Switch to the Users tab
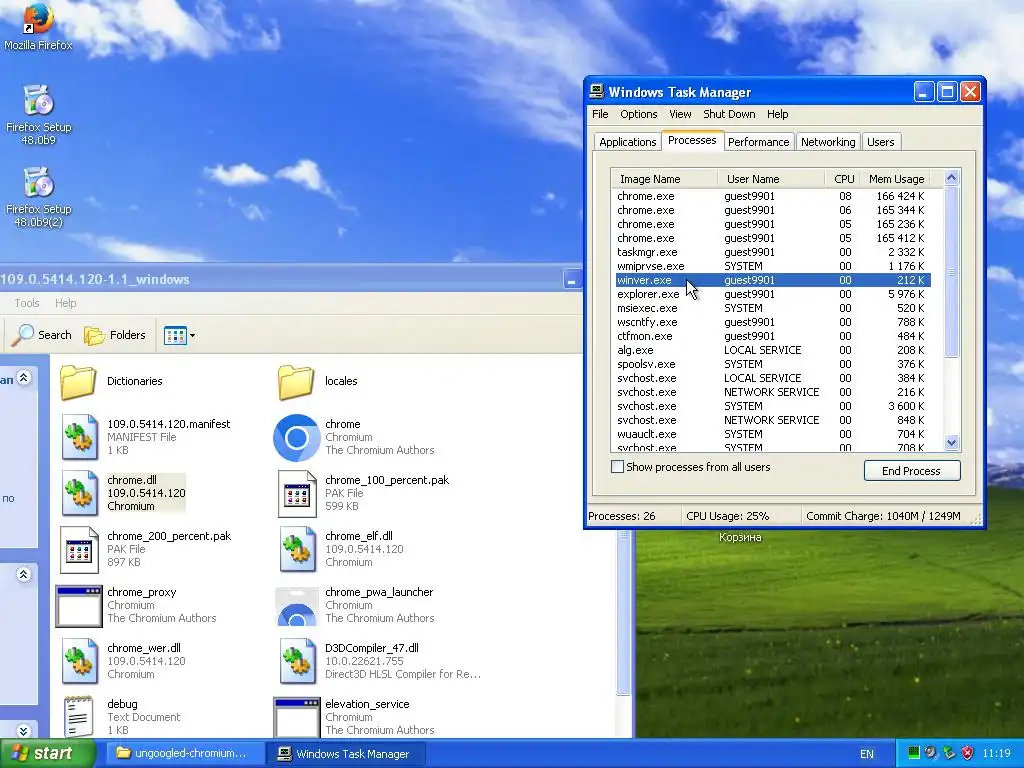 coord(880,142)
